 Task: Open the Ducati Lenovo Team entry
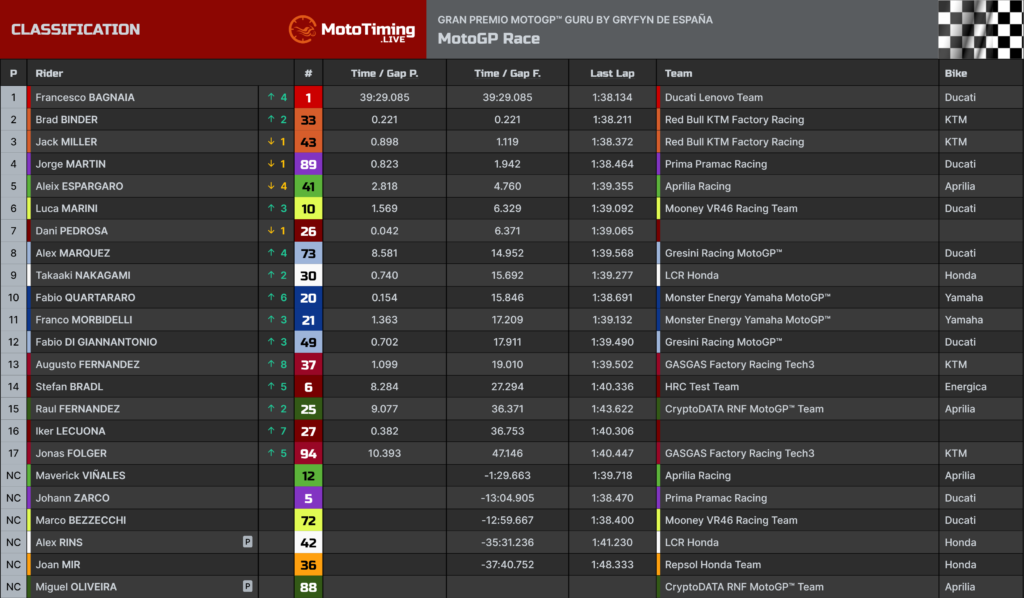coord(713,98)
